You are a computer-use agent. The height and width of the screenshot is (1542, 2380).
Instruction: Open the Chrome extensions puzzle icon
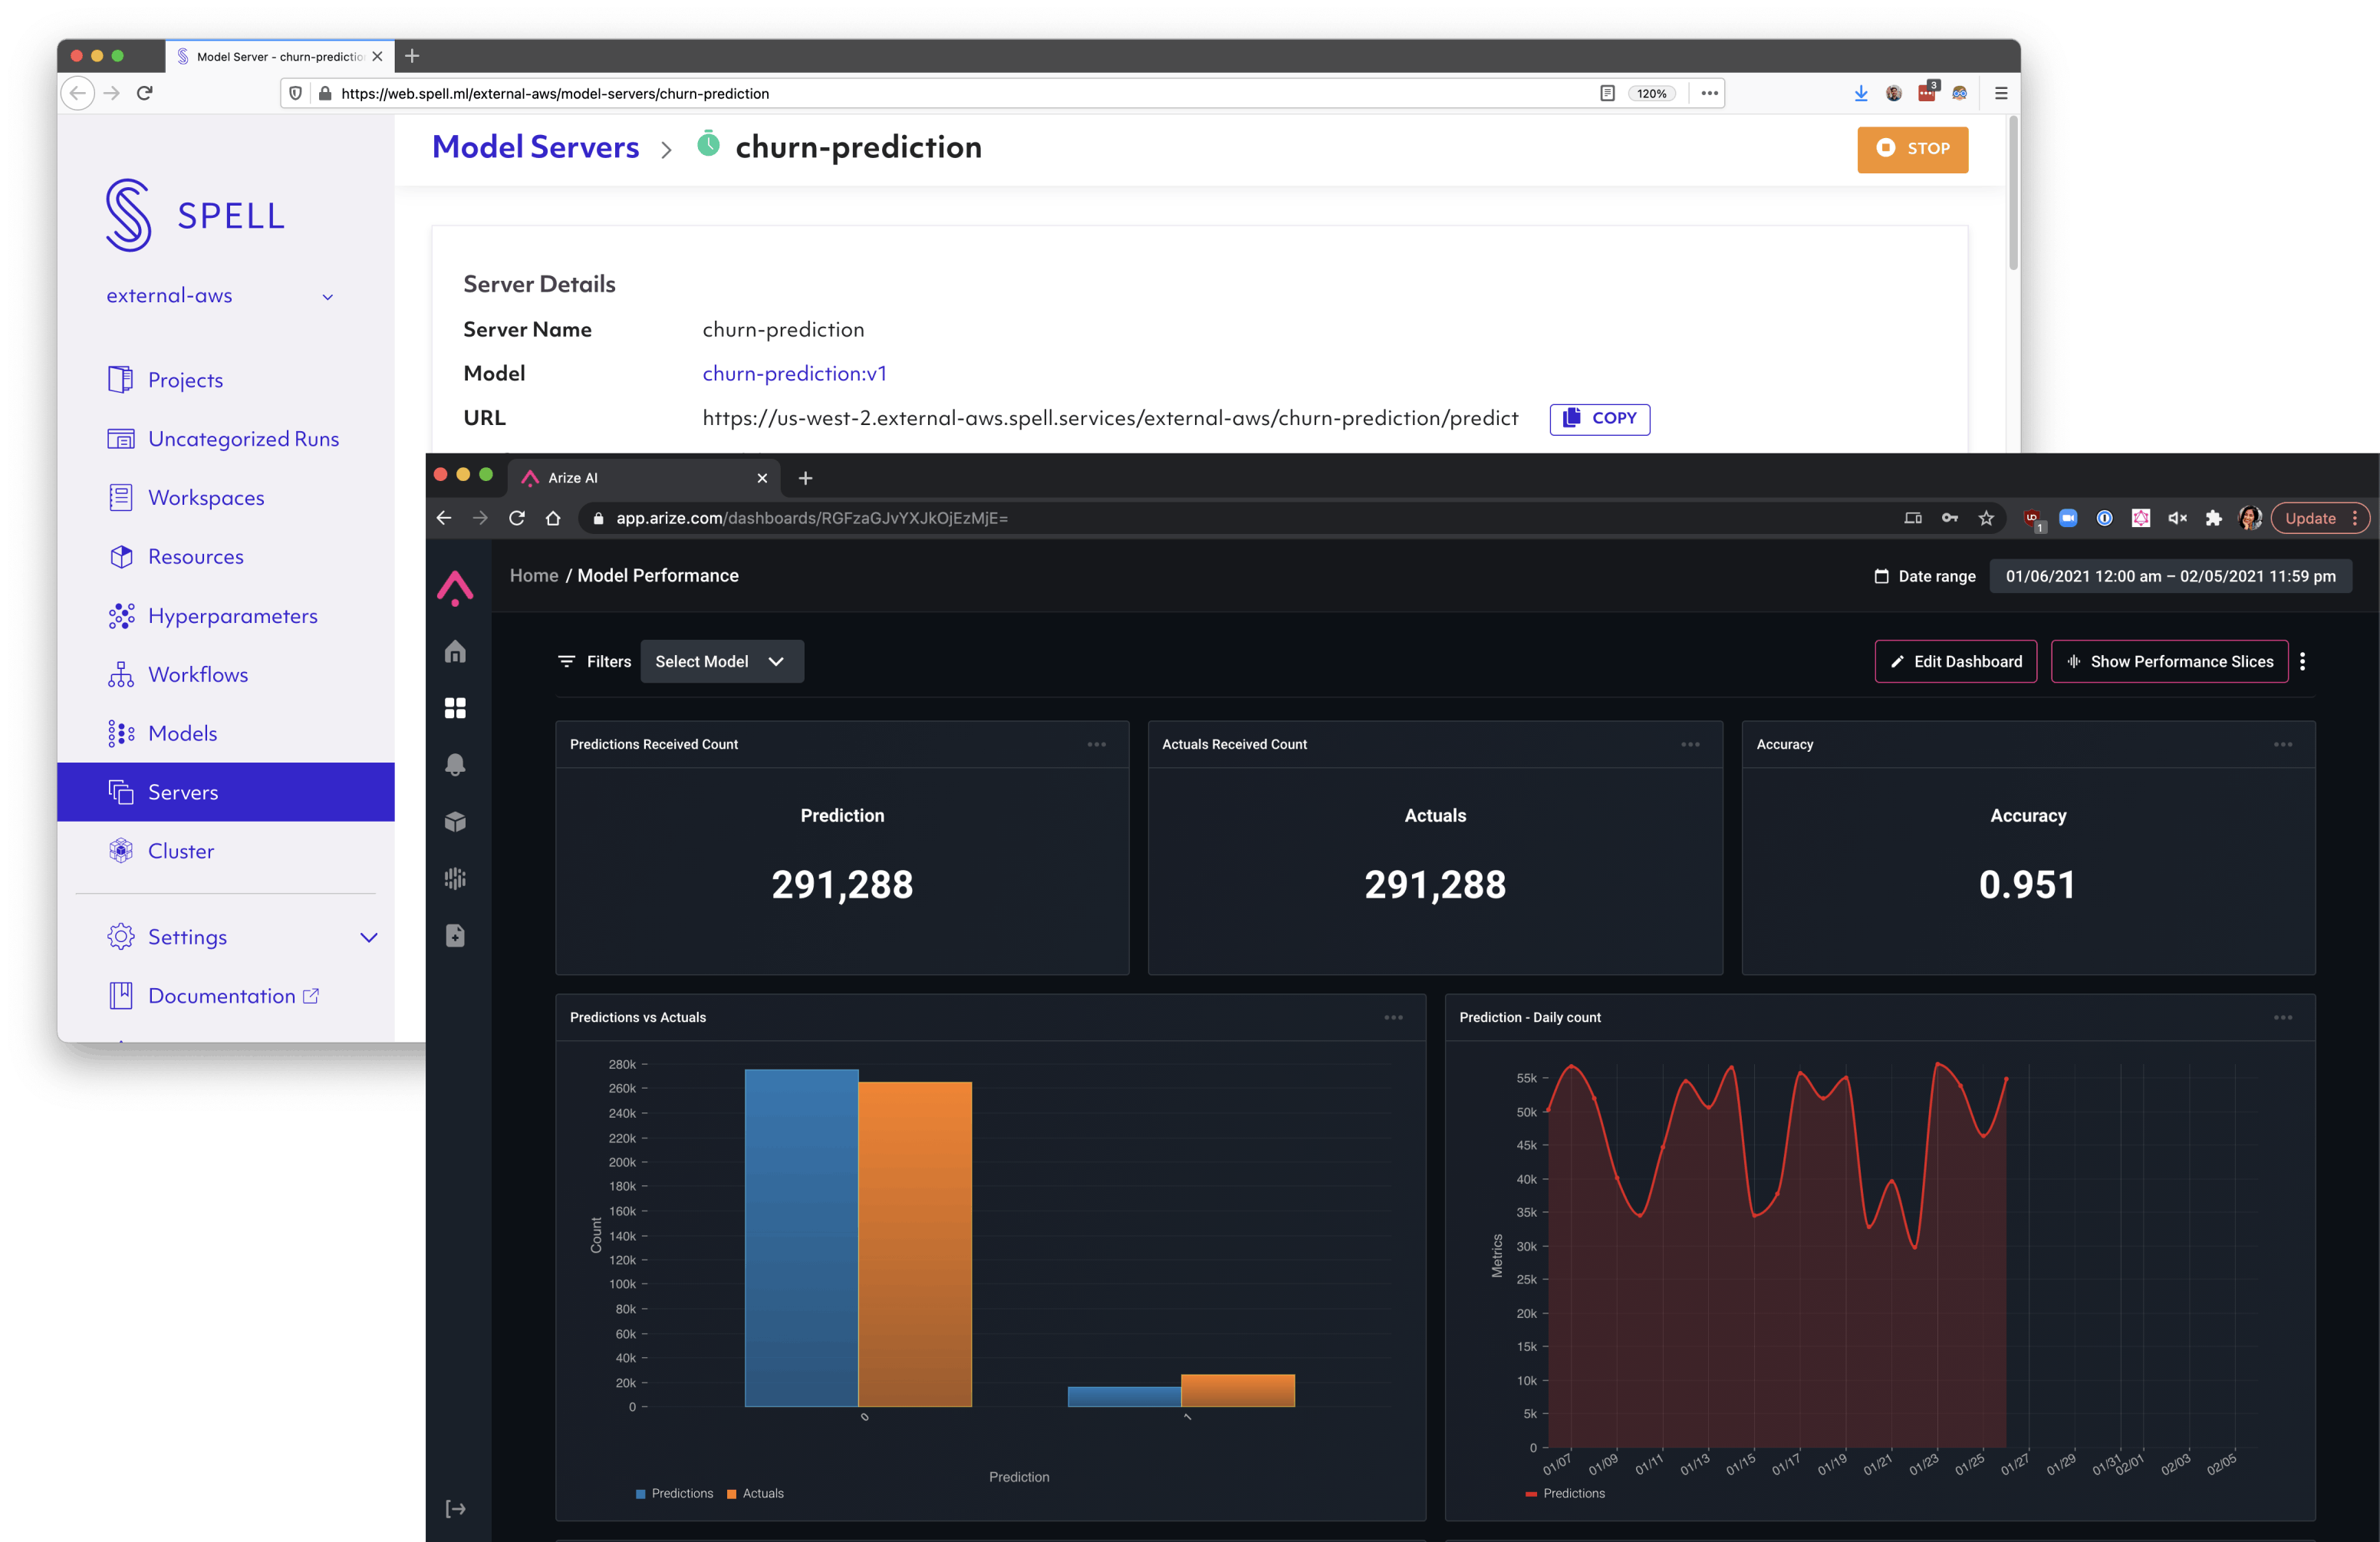[2214, 518]
